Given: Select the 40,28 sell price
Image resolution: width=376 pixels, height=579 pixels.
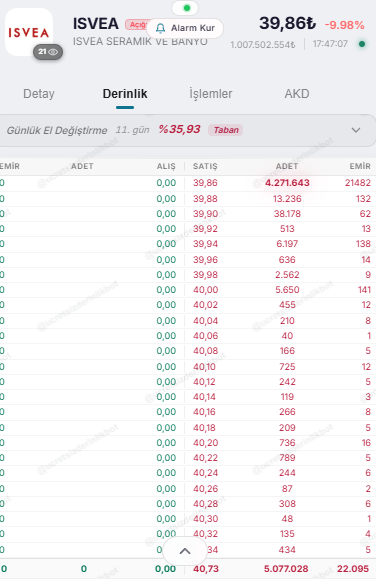Looking at the screenshot, I should tap(206, 504).
